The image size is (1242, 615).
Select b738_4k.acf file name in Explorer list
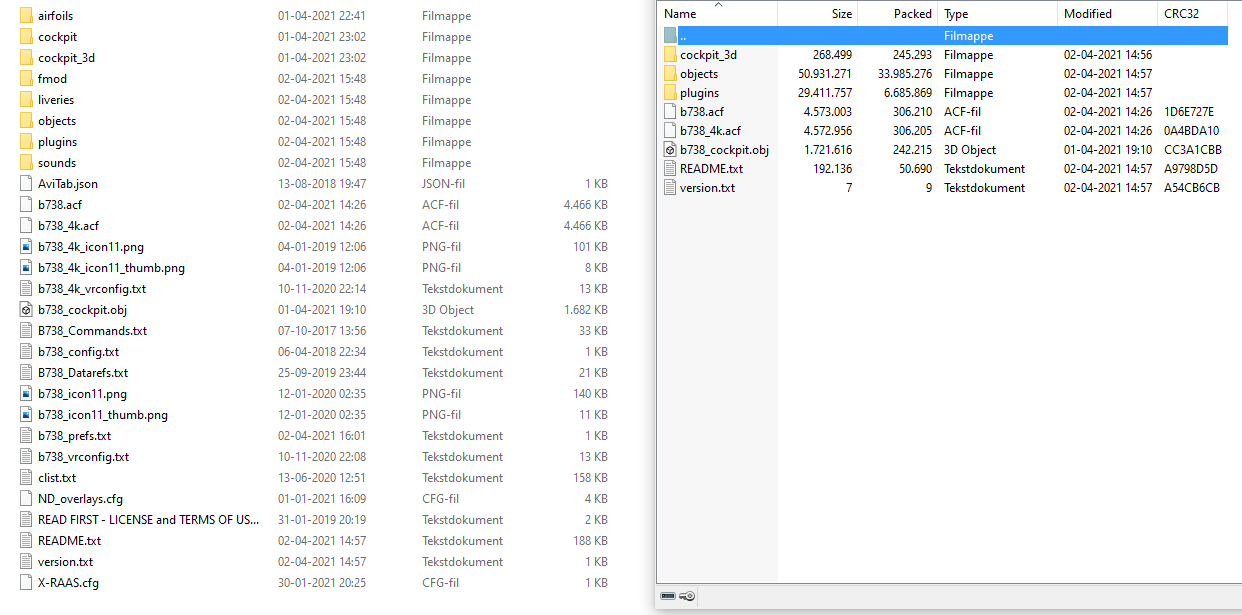(68, 226)
